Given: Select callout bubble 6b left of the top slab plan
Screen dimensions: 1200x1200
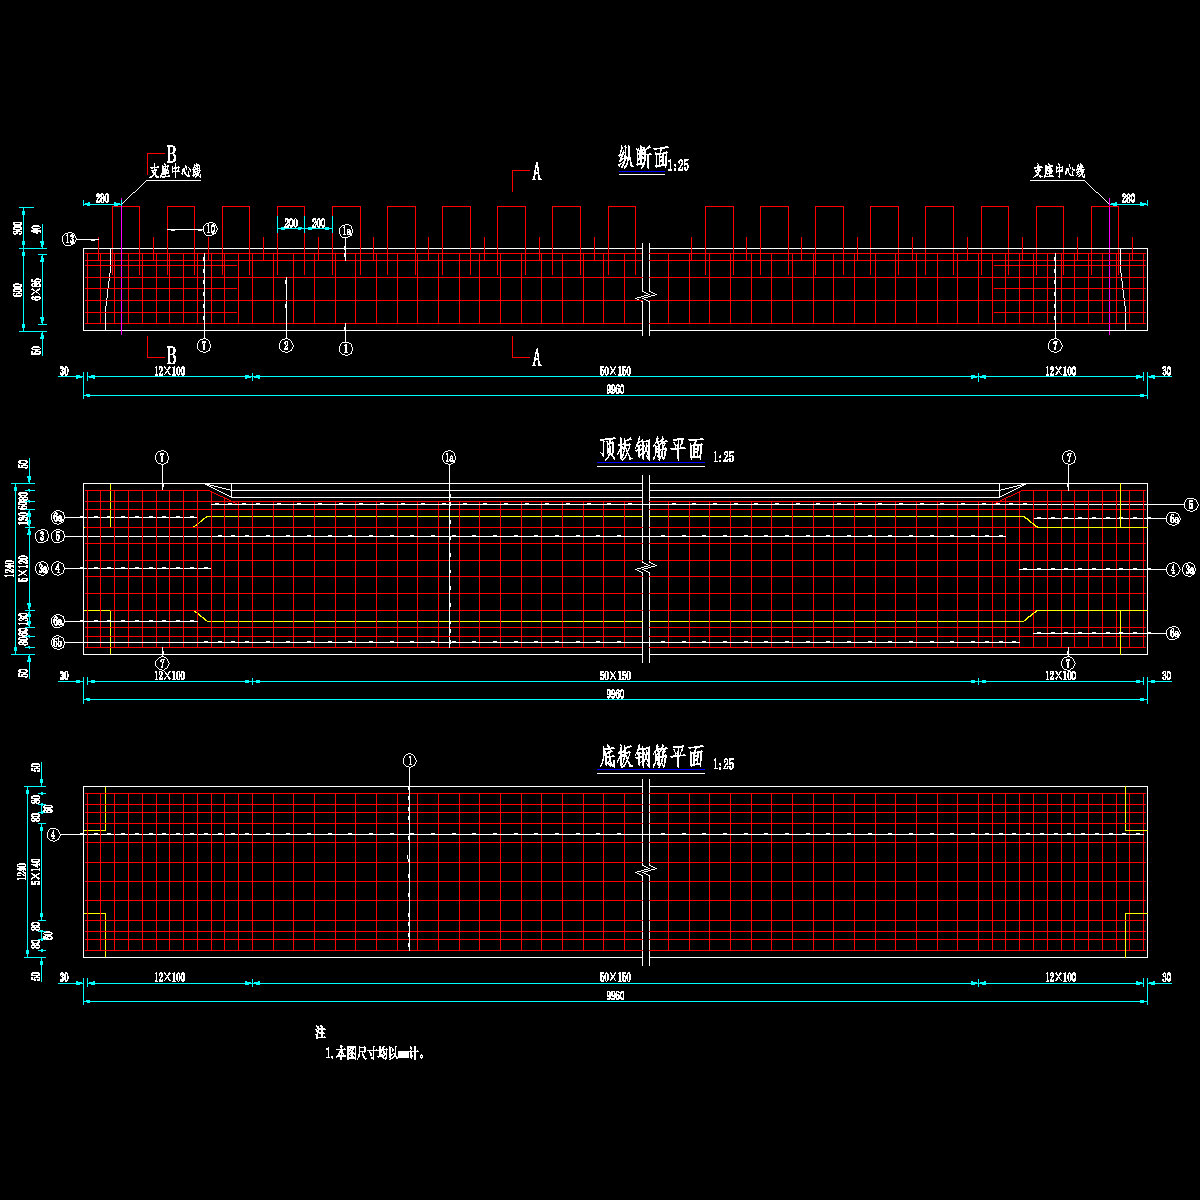Looking at the screenshot, I should [58, 642].
